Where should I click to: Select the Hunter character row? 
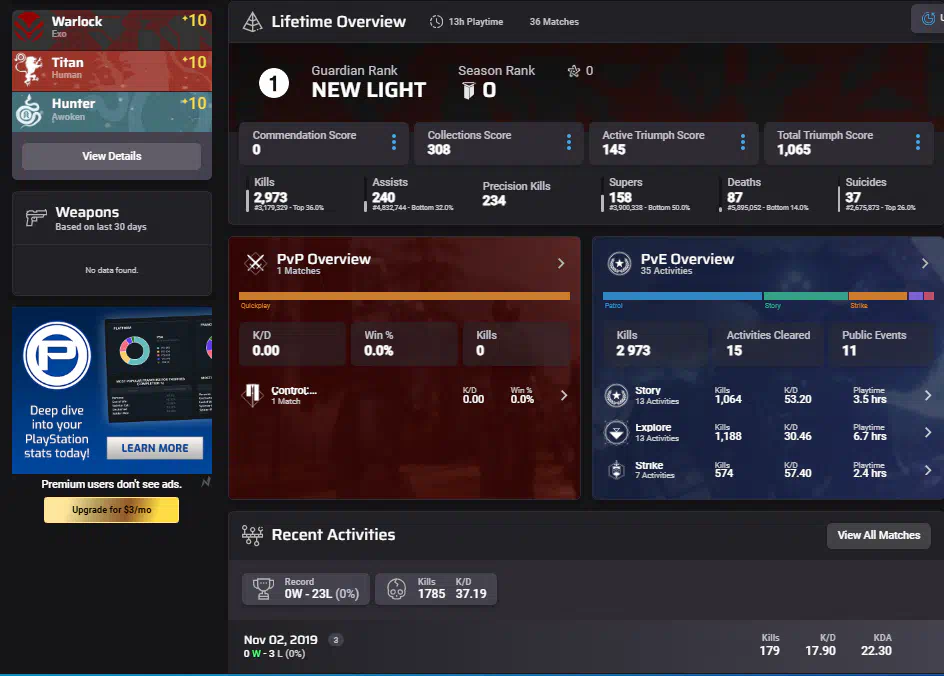tap(112, 110)
